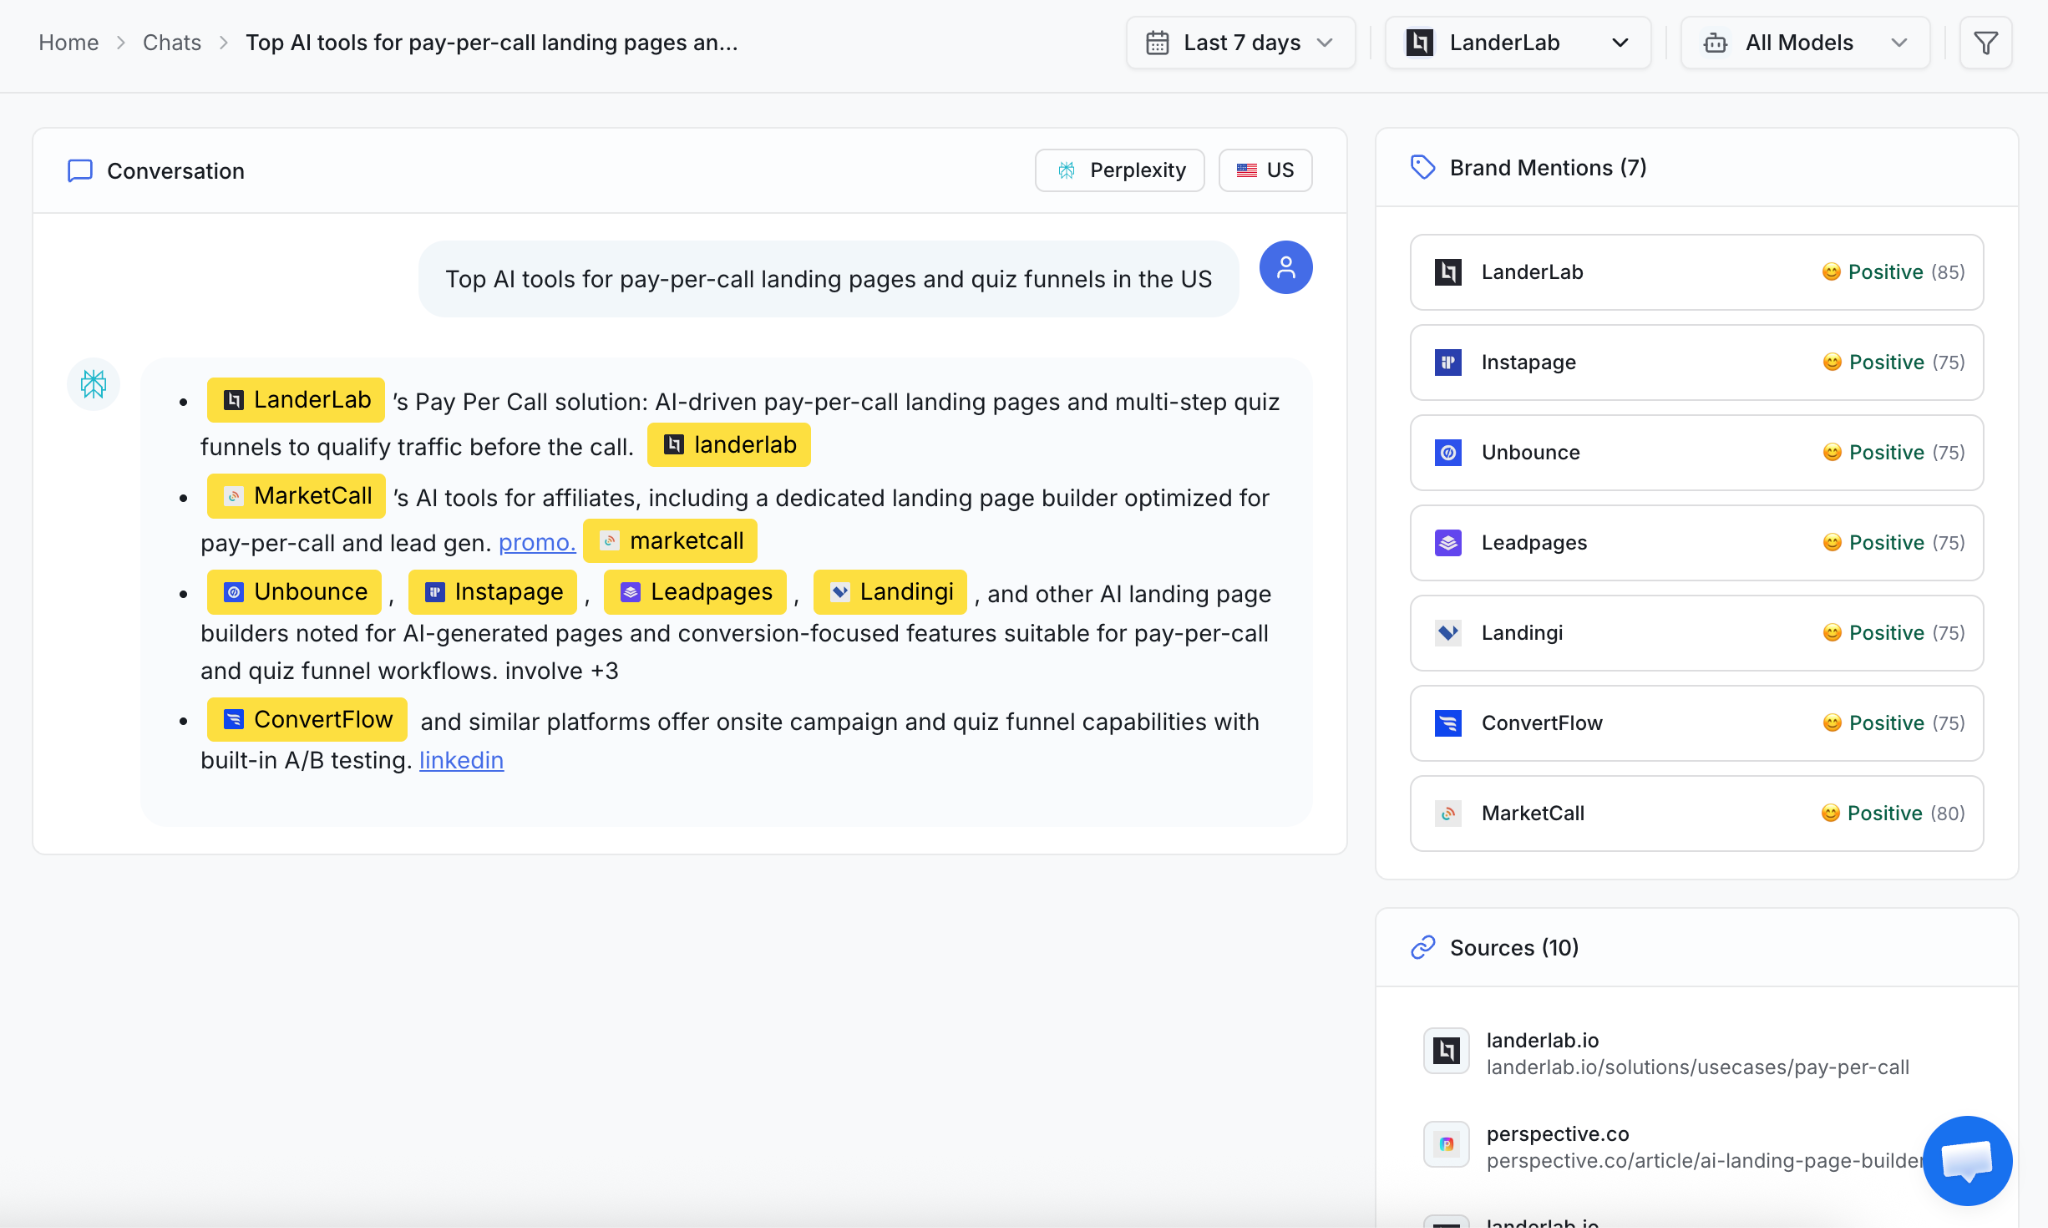Open the LanderLab brand selector dropdown
The height and width of the screenshot is (1228, 2048).
point(1517,43)
